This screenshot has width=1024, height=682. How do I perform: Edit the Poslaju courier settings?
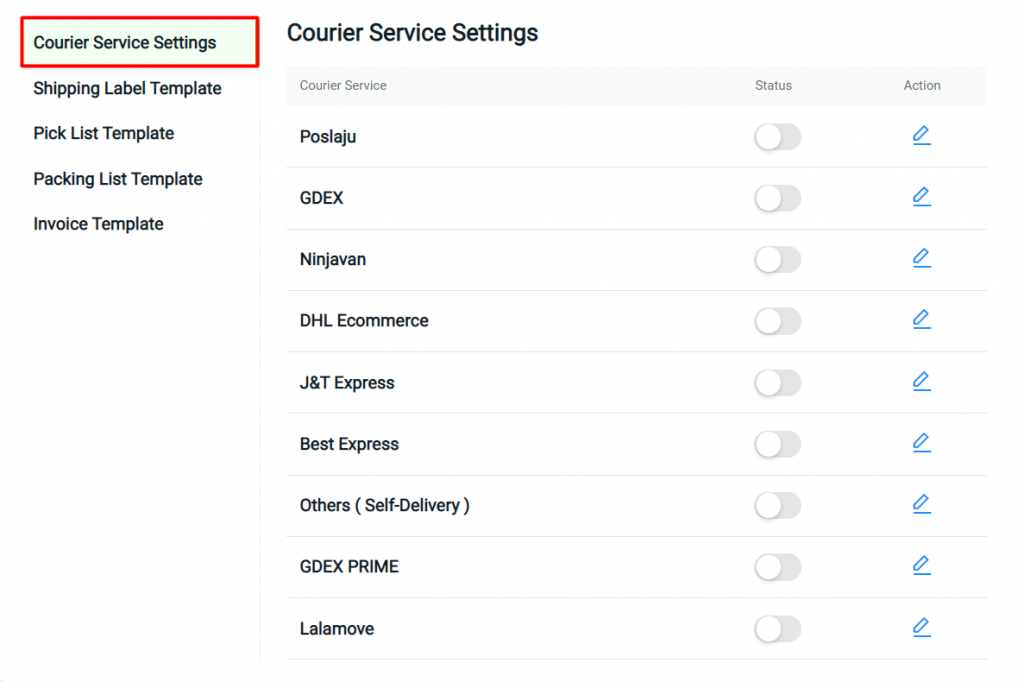[921, 136]
